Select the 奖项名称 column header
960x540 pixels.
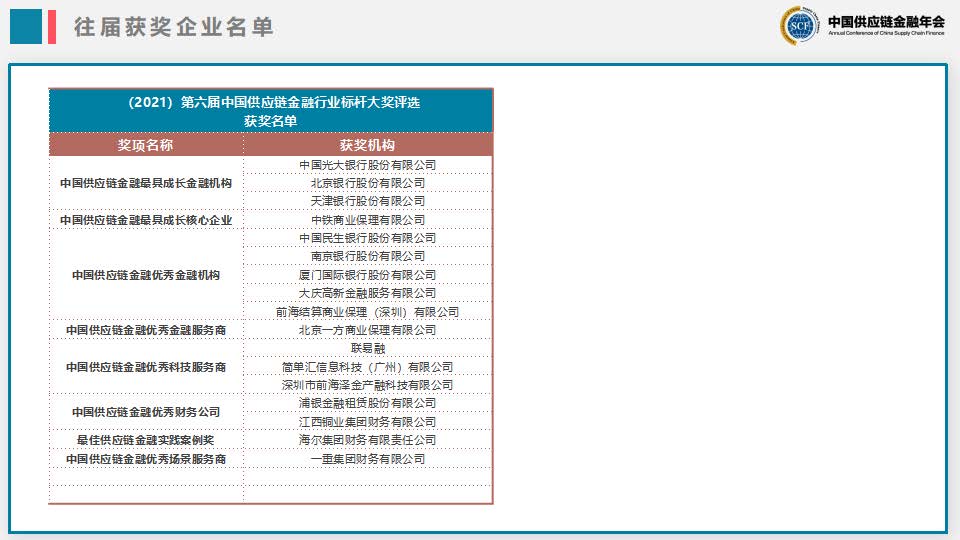coord(146,145)
